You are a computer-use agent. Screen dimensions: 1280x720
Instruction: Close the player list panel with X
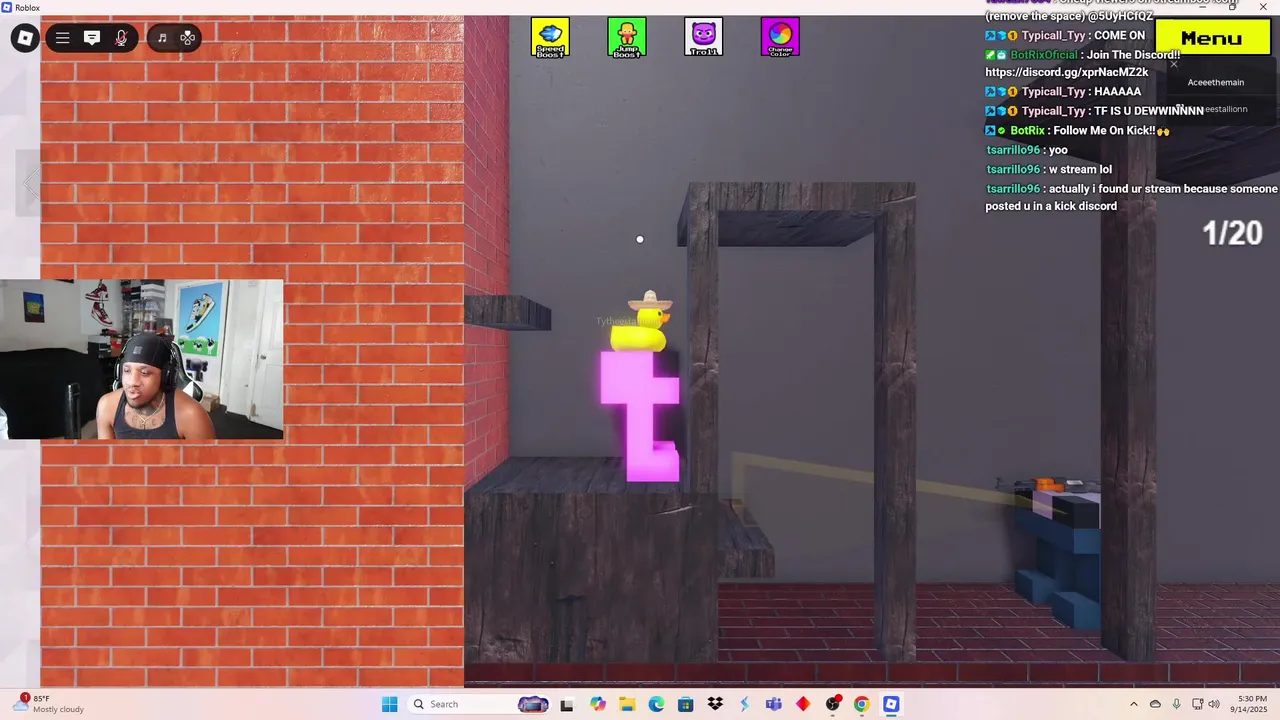tap(1174, 64)
